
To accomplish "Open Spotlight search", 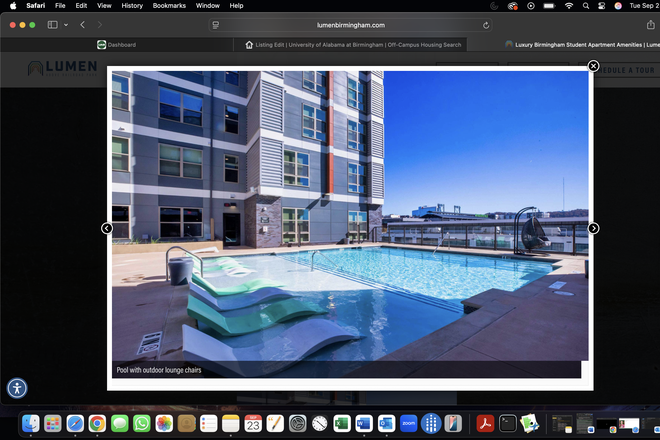I will pyautogui.click(x=585, y=6).
